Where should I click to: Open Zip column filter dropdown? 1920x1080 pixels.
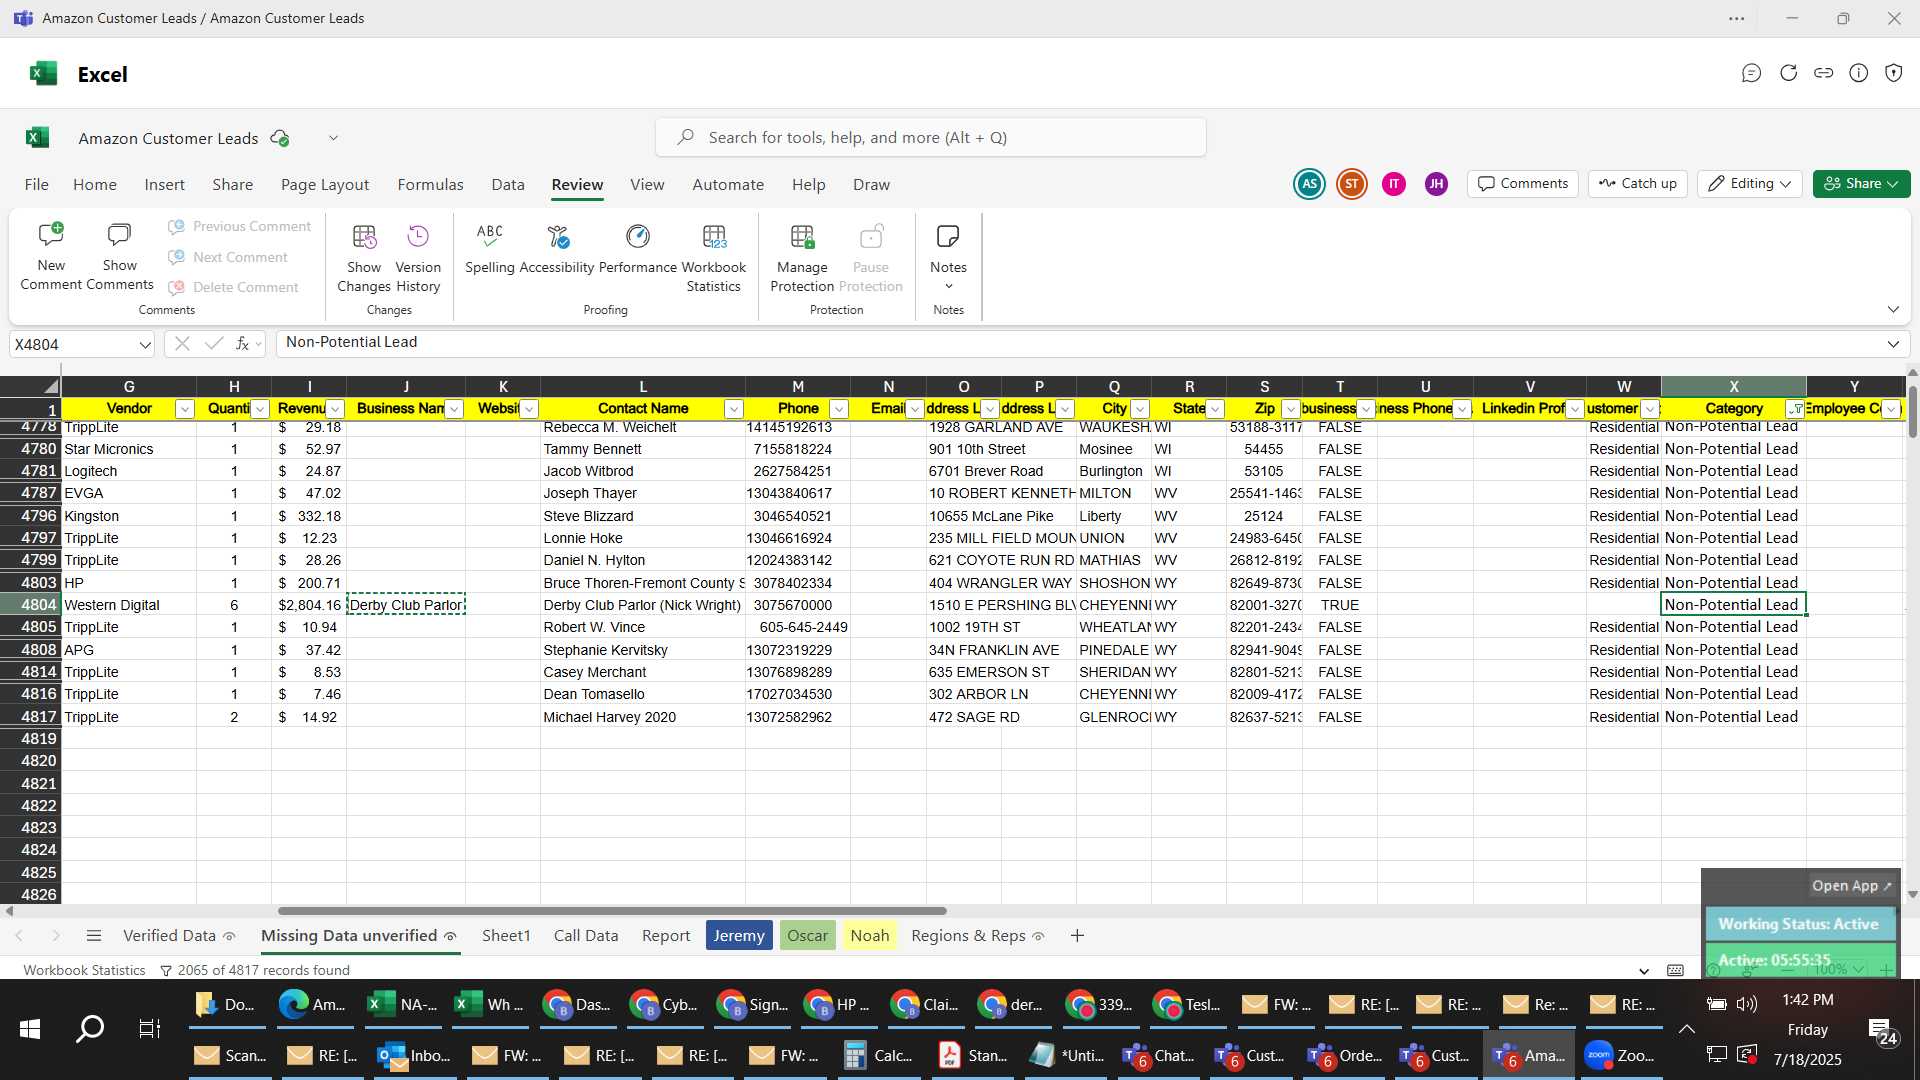tap(1290, 409)
